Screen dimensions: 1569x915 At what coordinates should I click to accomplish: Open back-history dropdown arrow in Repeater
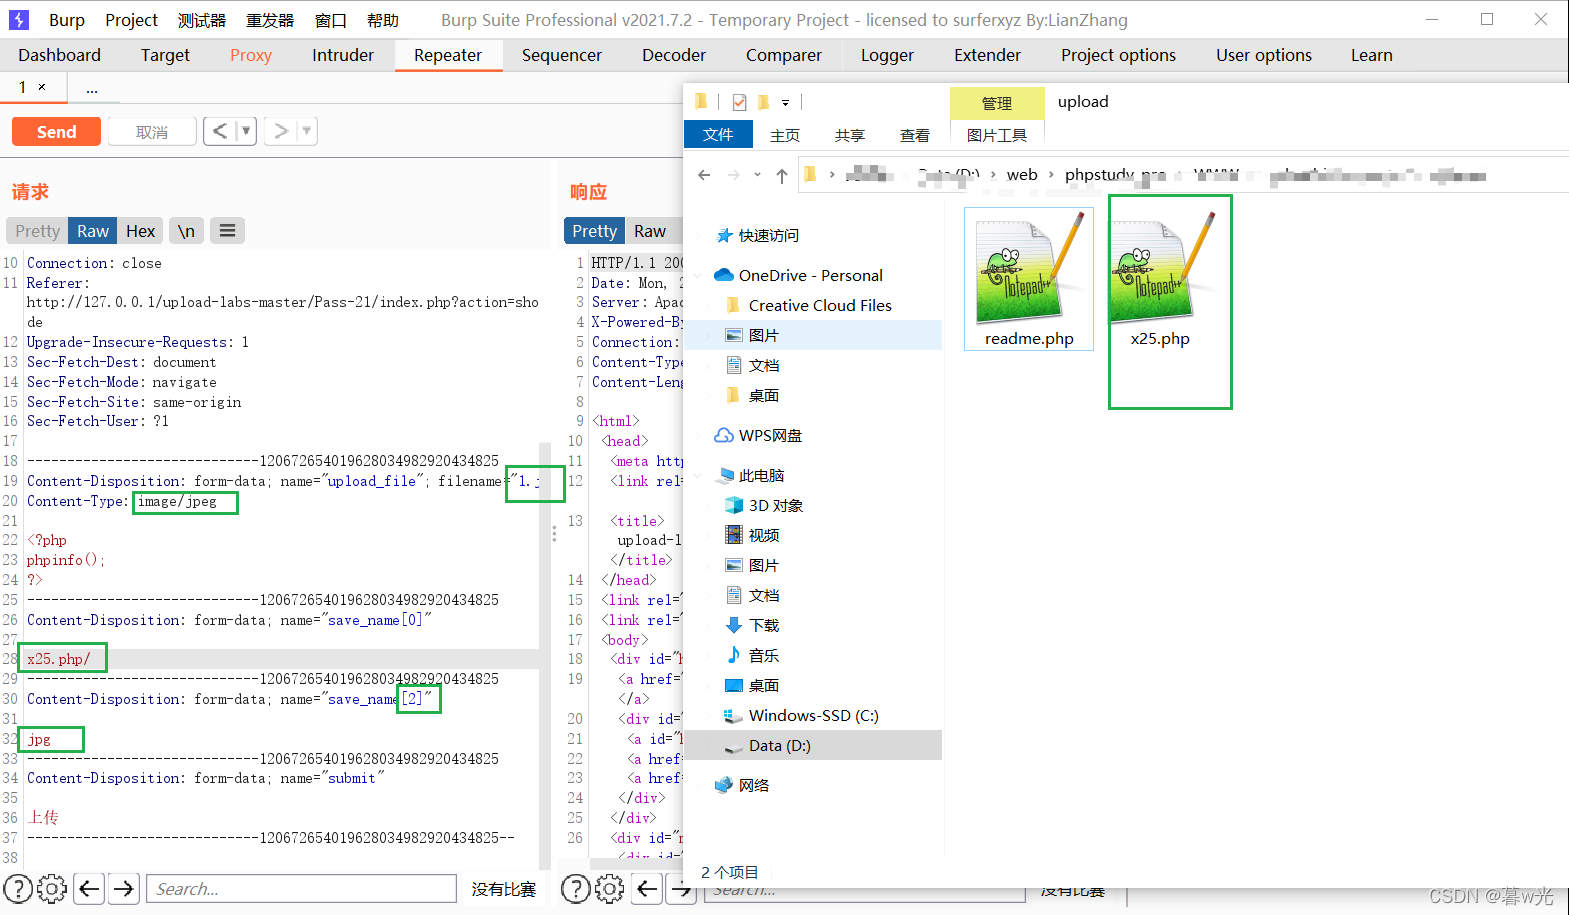[246, 131]
